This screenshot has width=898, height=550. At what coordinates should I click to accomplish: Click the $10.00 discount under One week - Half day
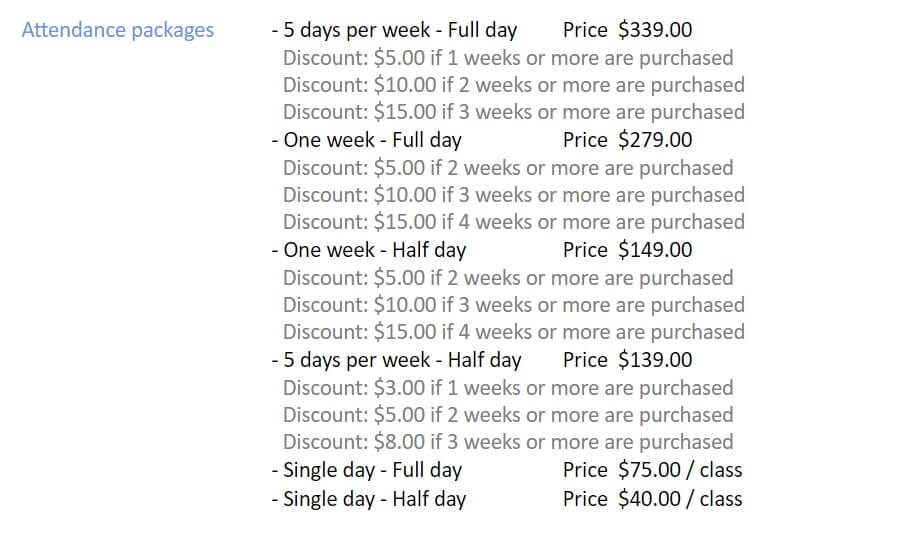[x=514, y=305]
